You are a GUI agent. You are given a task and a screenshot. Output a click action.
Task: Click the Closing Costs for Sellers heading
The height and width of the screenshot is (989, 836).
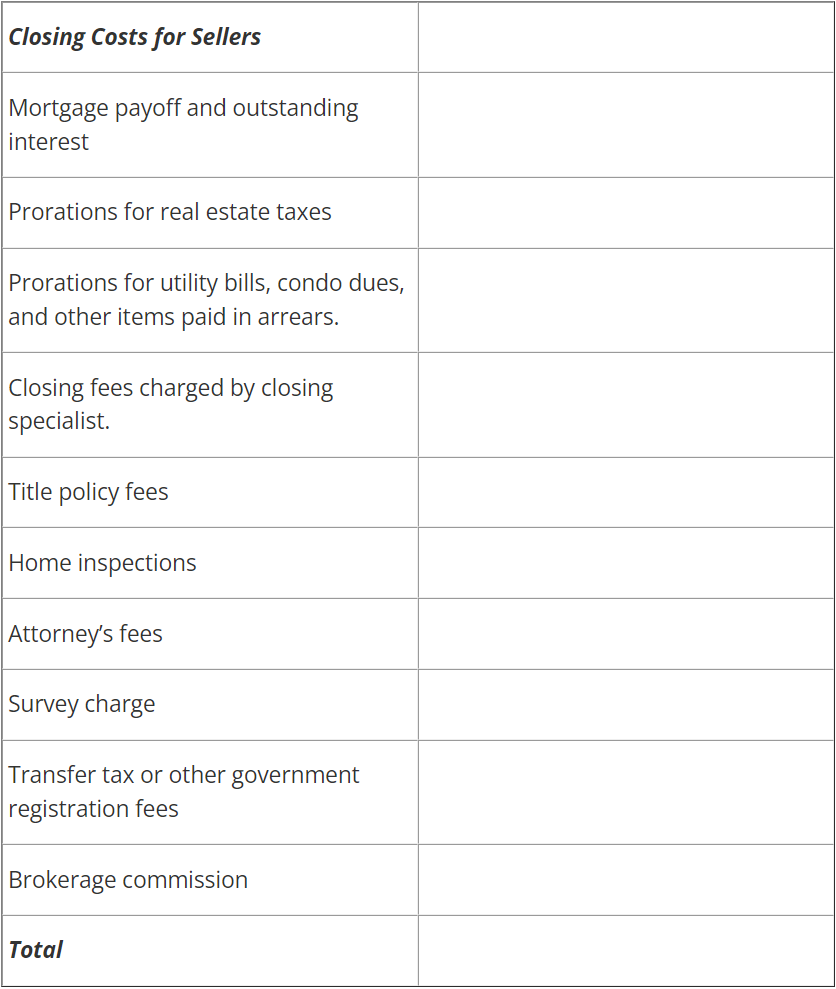134,37
